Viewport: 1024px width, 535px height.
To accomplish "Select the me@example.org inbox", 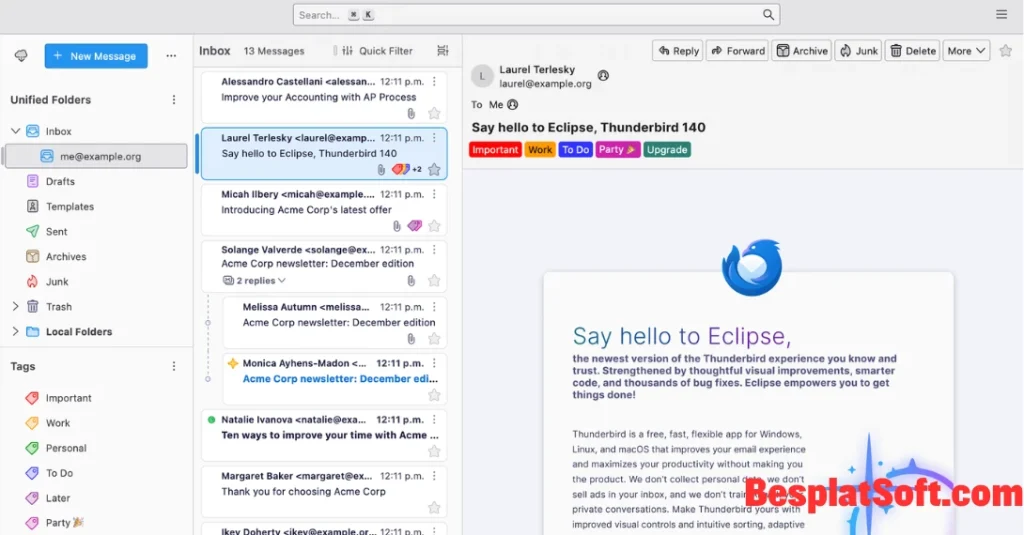I will [x=96, y=156].
